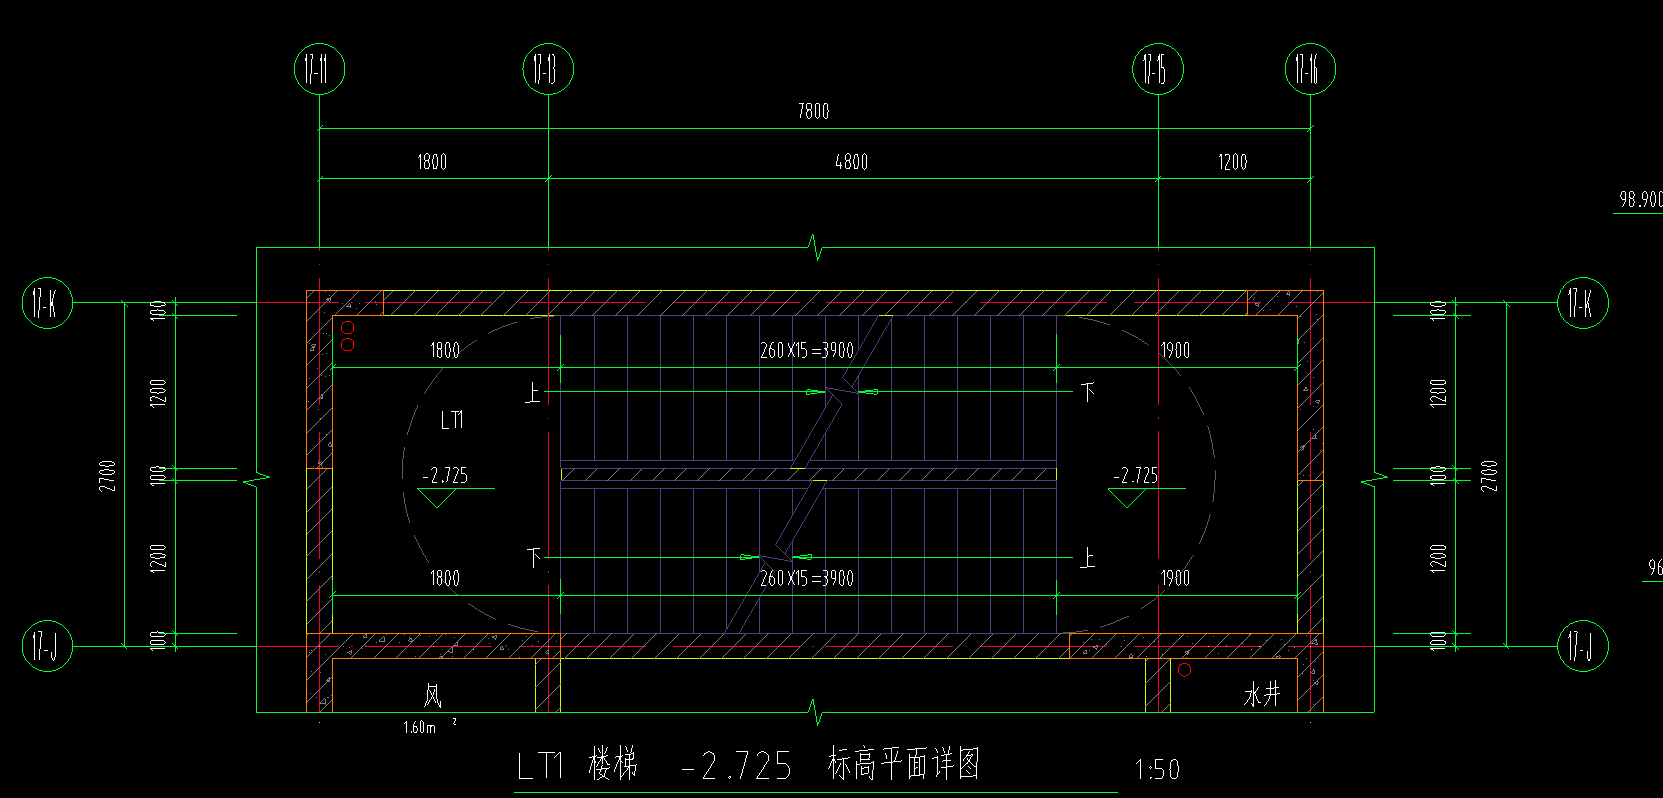Select grid bubble 17-13 at top
This screenshot has width=1663, height=798.
click(x=548, y=69)
